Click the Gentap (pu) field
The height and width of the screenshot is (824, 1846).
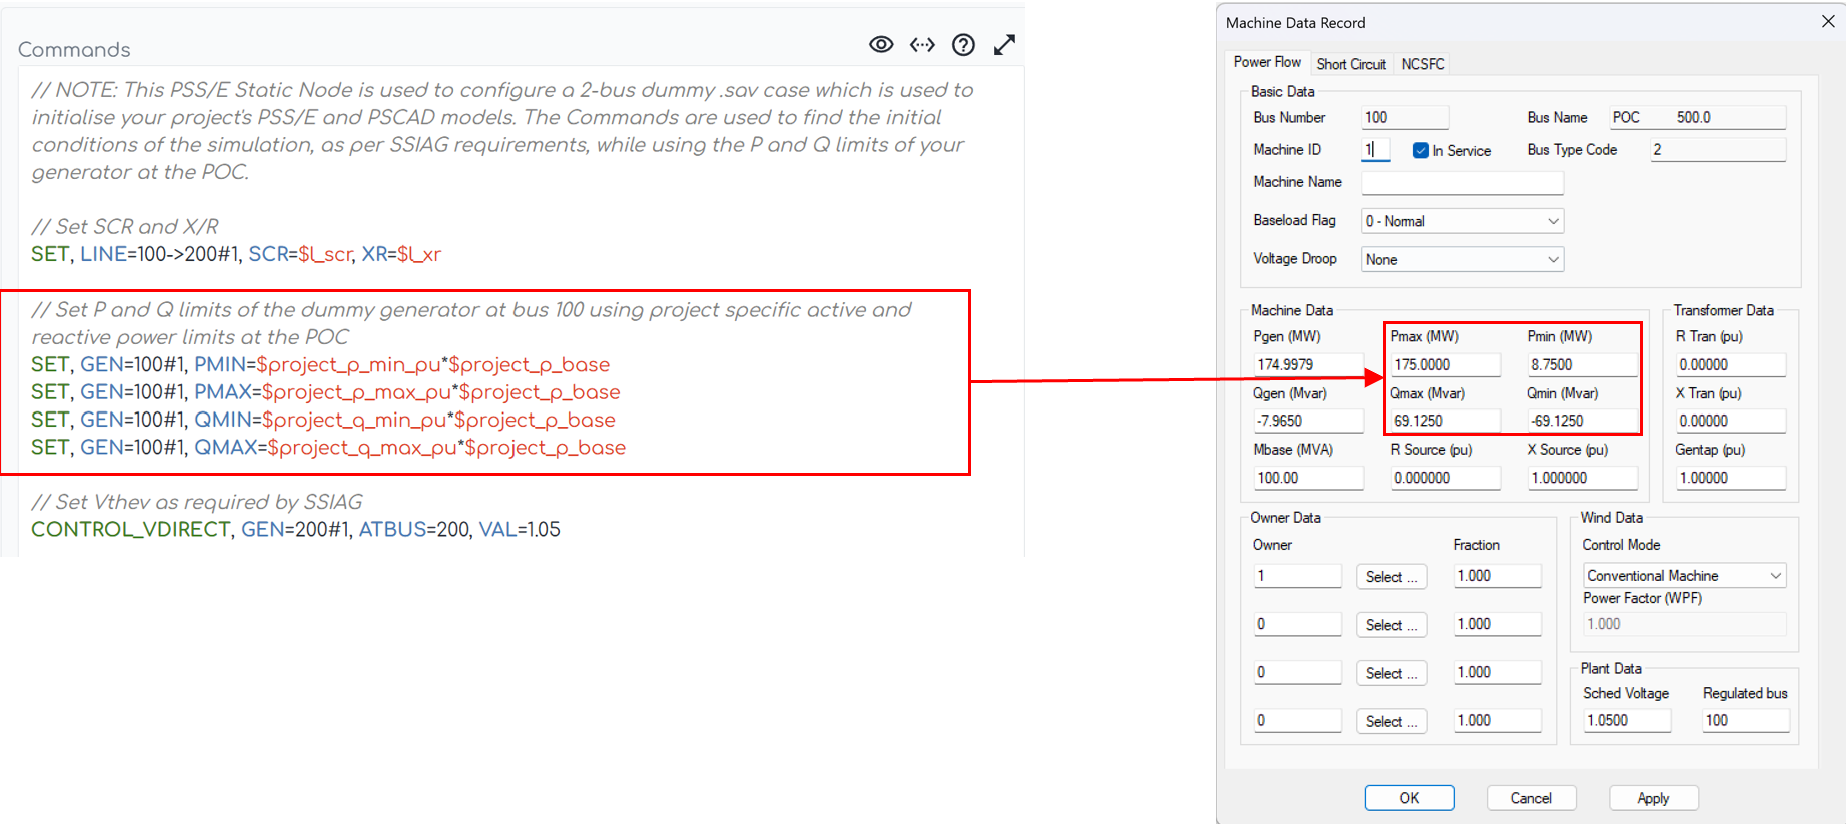pyautogui.click(x=1731, y=478)
